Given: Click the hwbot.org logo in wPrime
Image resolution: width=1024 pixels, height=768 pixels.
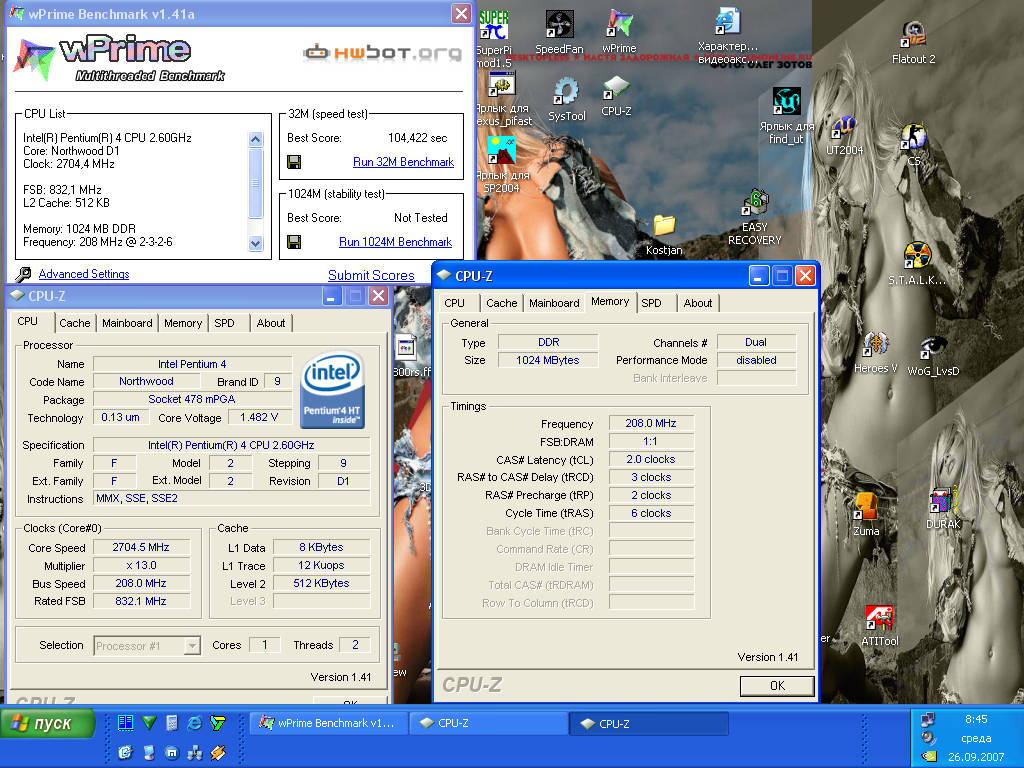Looking at the screenshot, I should pos(383,52).
